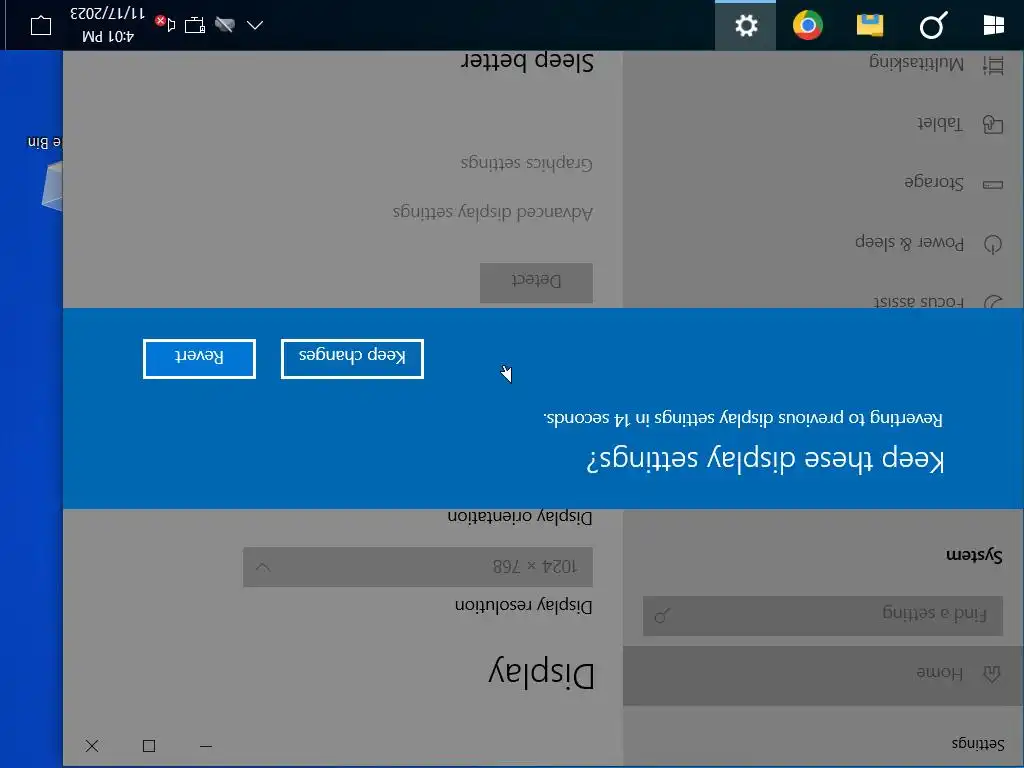The width and height of the screenshot is (1024, 768).
Task: Open the 1024 × 768 resolution dropdown
Action: [418, 567]
